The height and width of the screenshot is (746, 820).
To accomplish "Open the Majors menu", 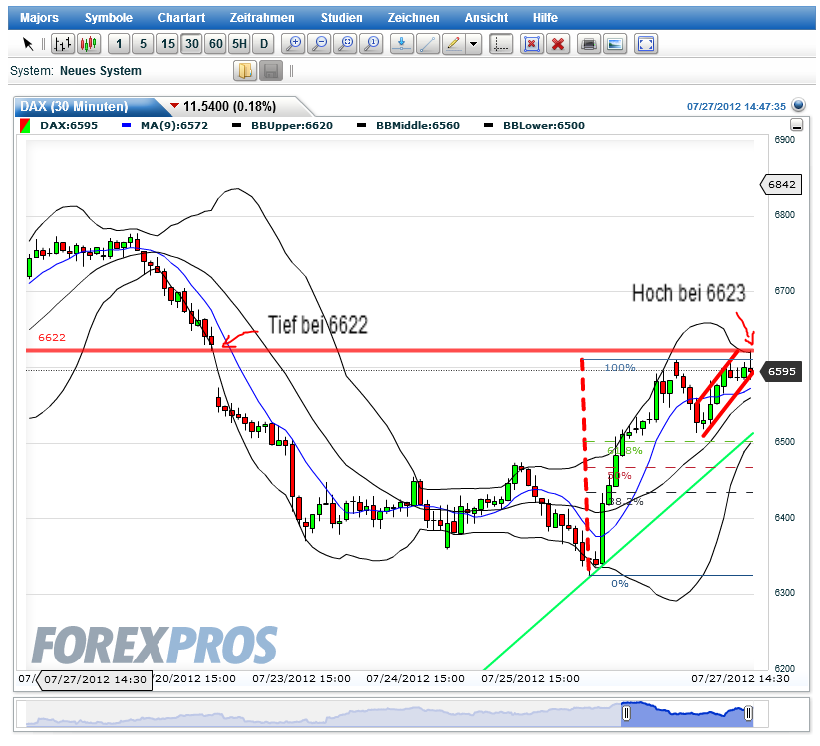I will click(39, 18).
